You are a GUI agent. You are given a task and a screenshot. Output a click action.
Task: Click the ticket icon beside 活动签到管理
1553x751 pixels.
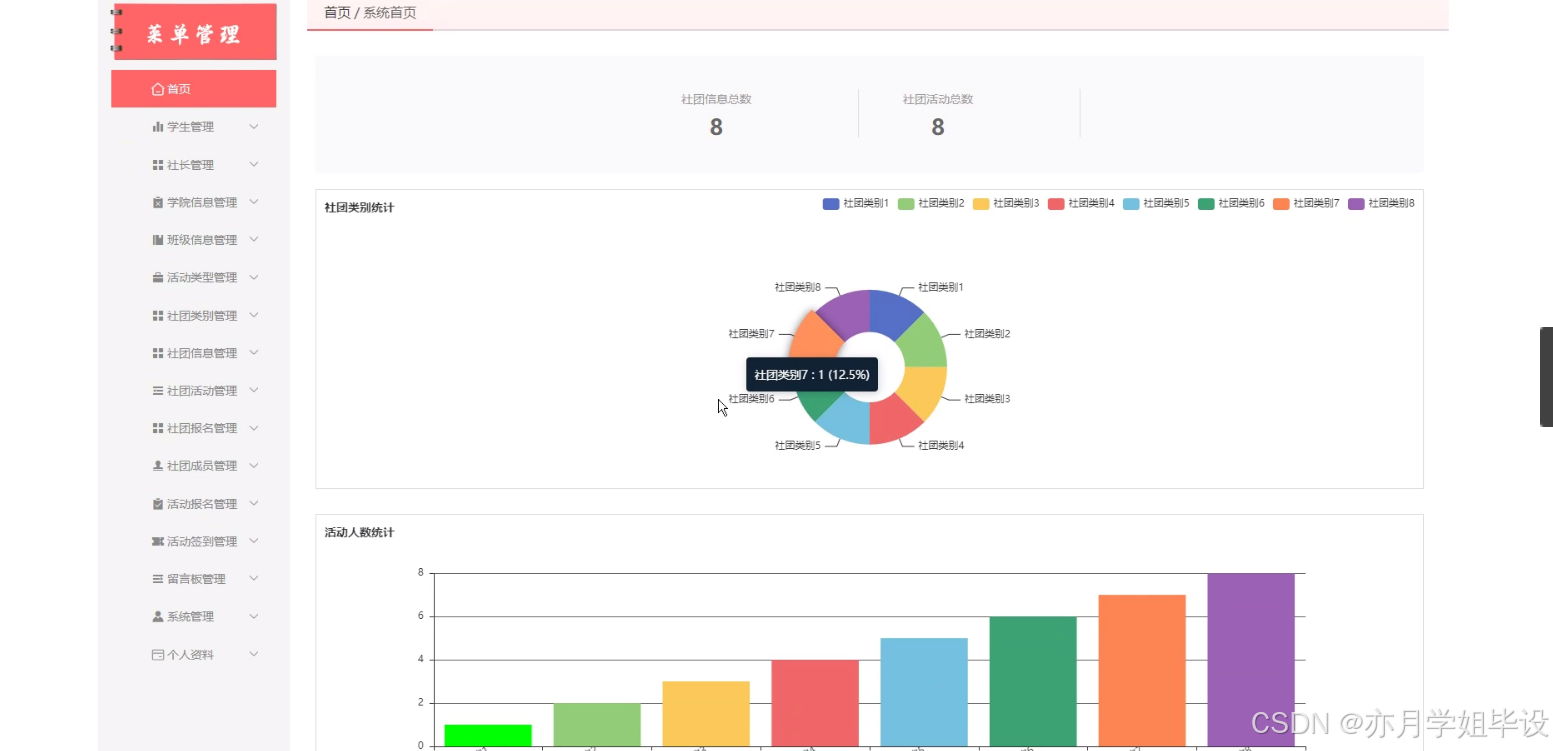pyautogui.click(x=157, y=541)
